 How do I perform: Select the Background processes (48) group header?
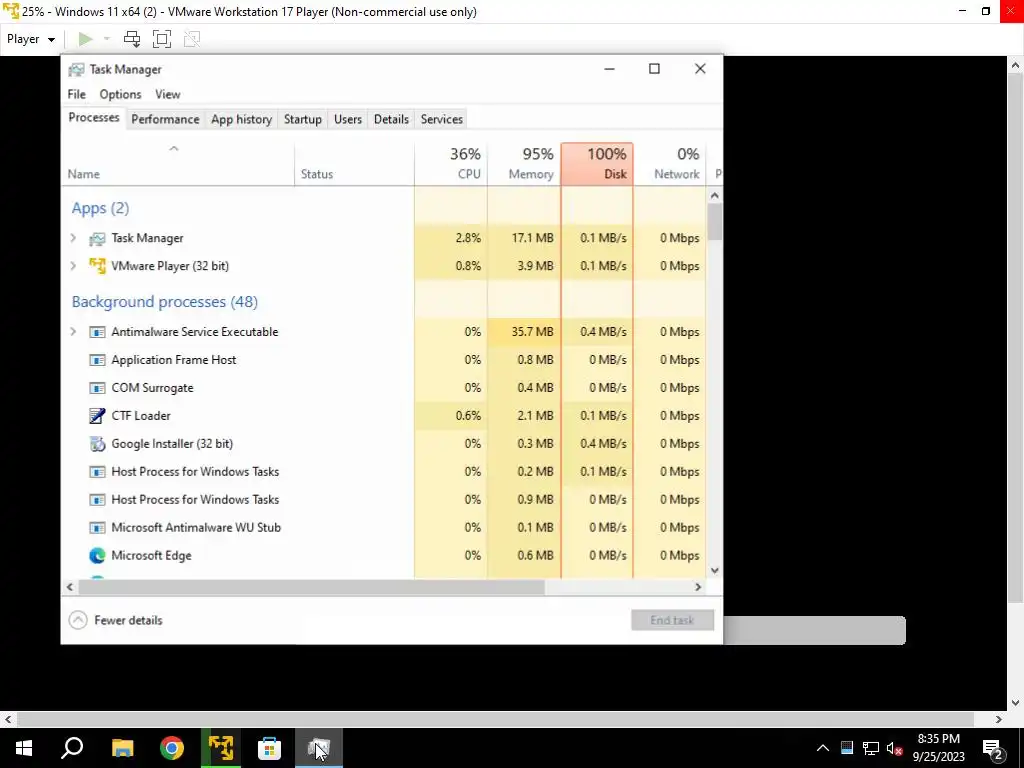pyautogui.click(x=165, y=302)
